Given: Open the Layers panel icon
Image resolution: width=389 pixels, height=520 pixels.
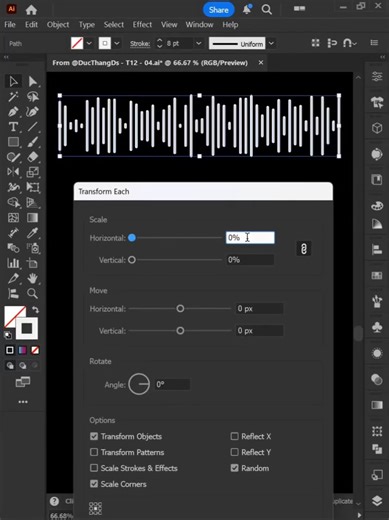Looking at the screenshot, I should (377, 500).
